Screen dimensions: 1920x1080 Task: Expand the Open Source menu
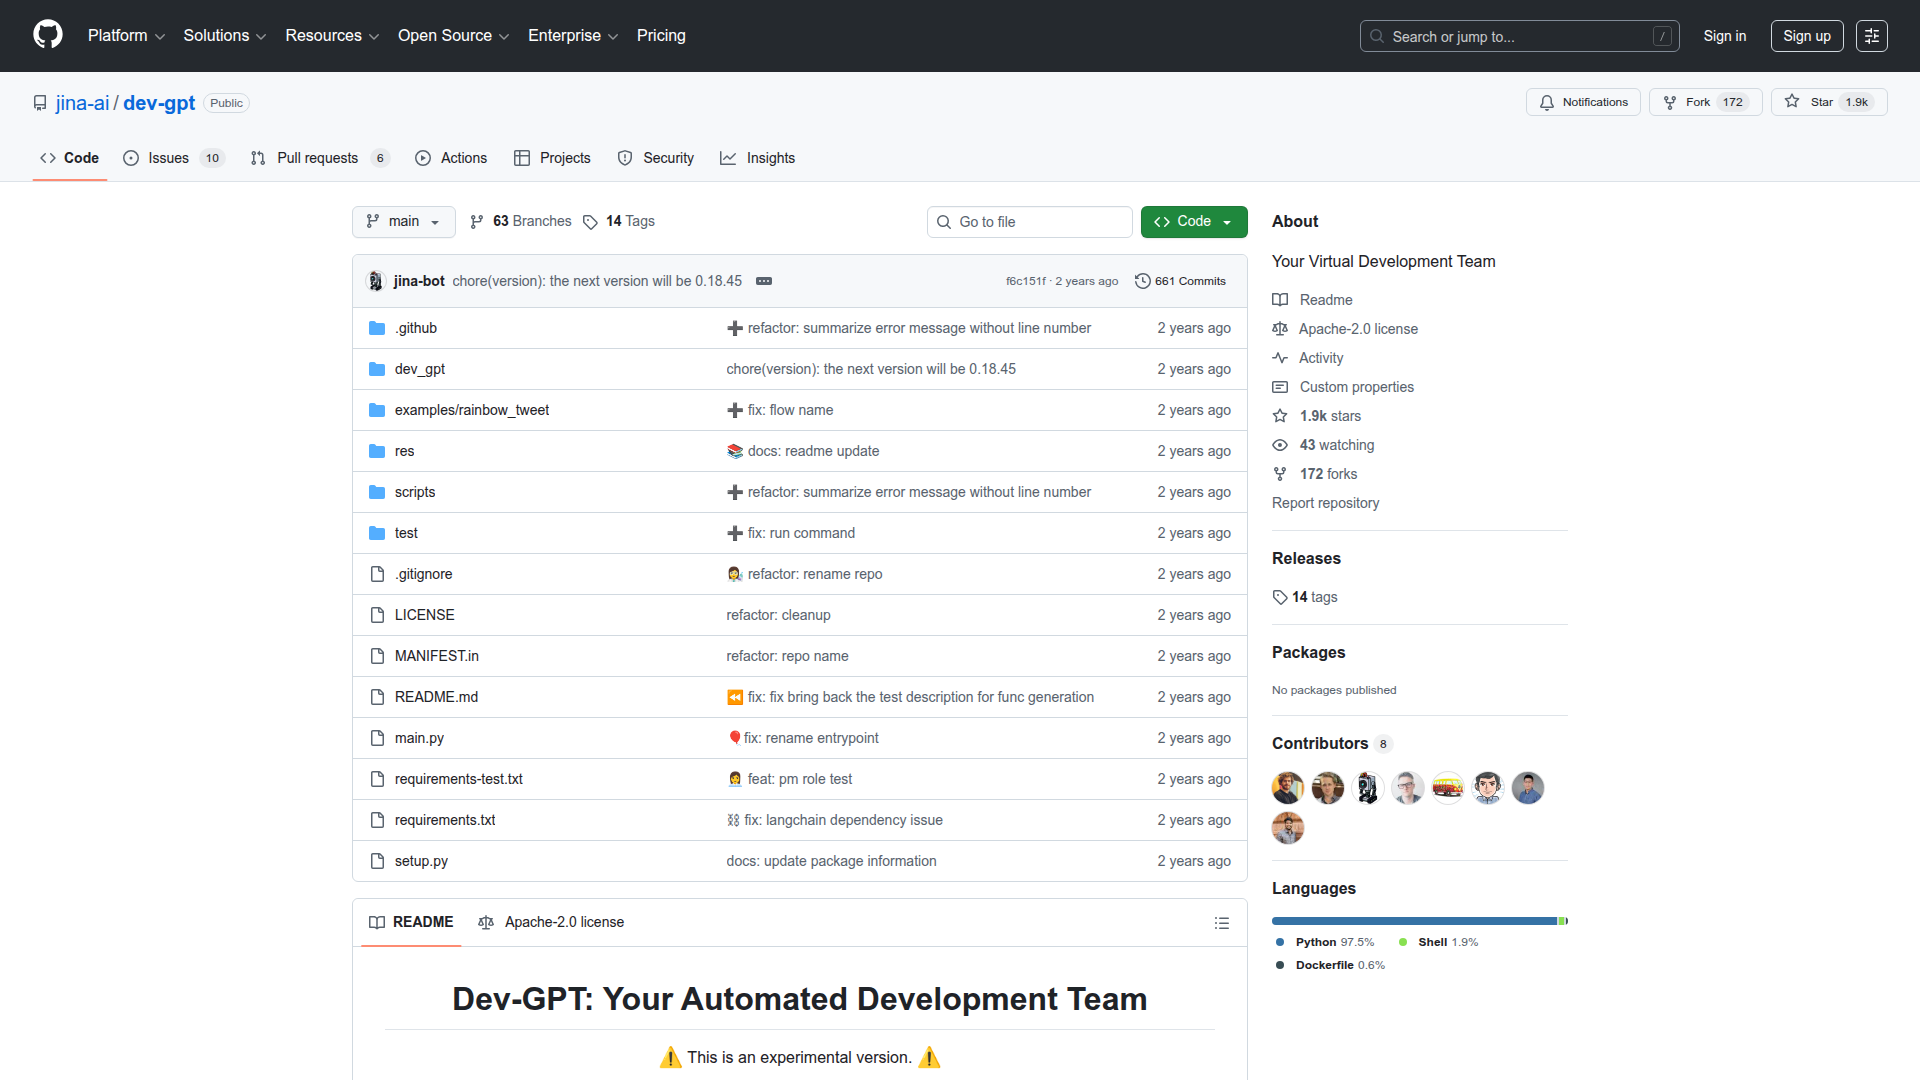click(x=452, y=35)
